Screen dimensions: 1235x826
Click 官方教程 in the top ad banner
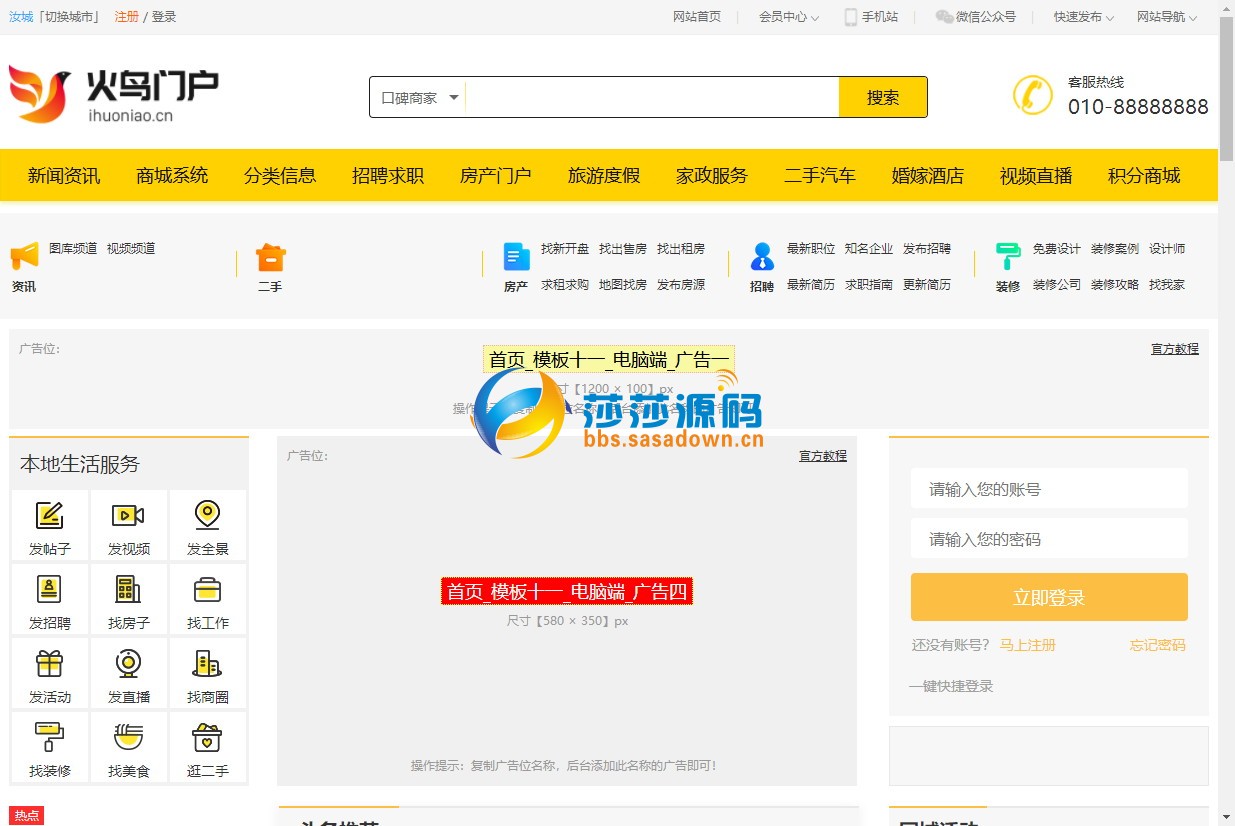(1175, 349)
